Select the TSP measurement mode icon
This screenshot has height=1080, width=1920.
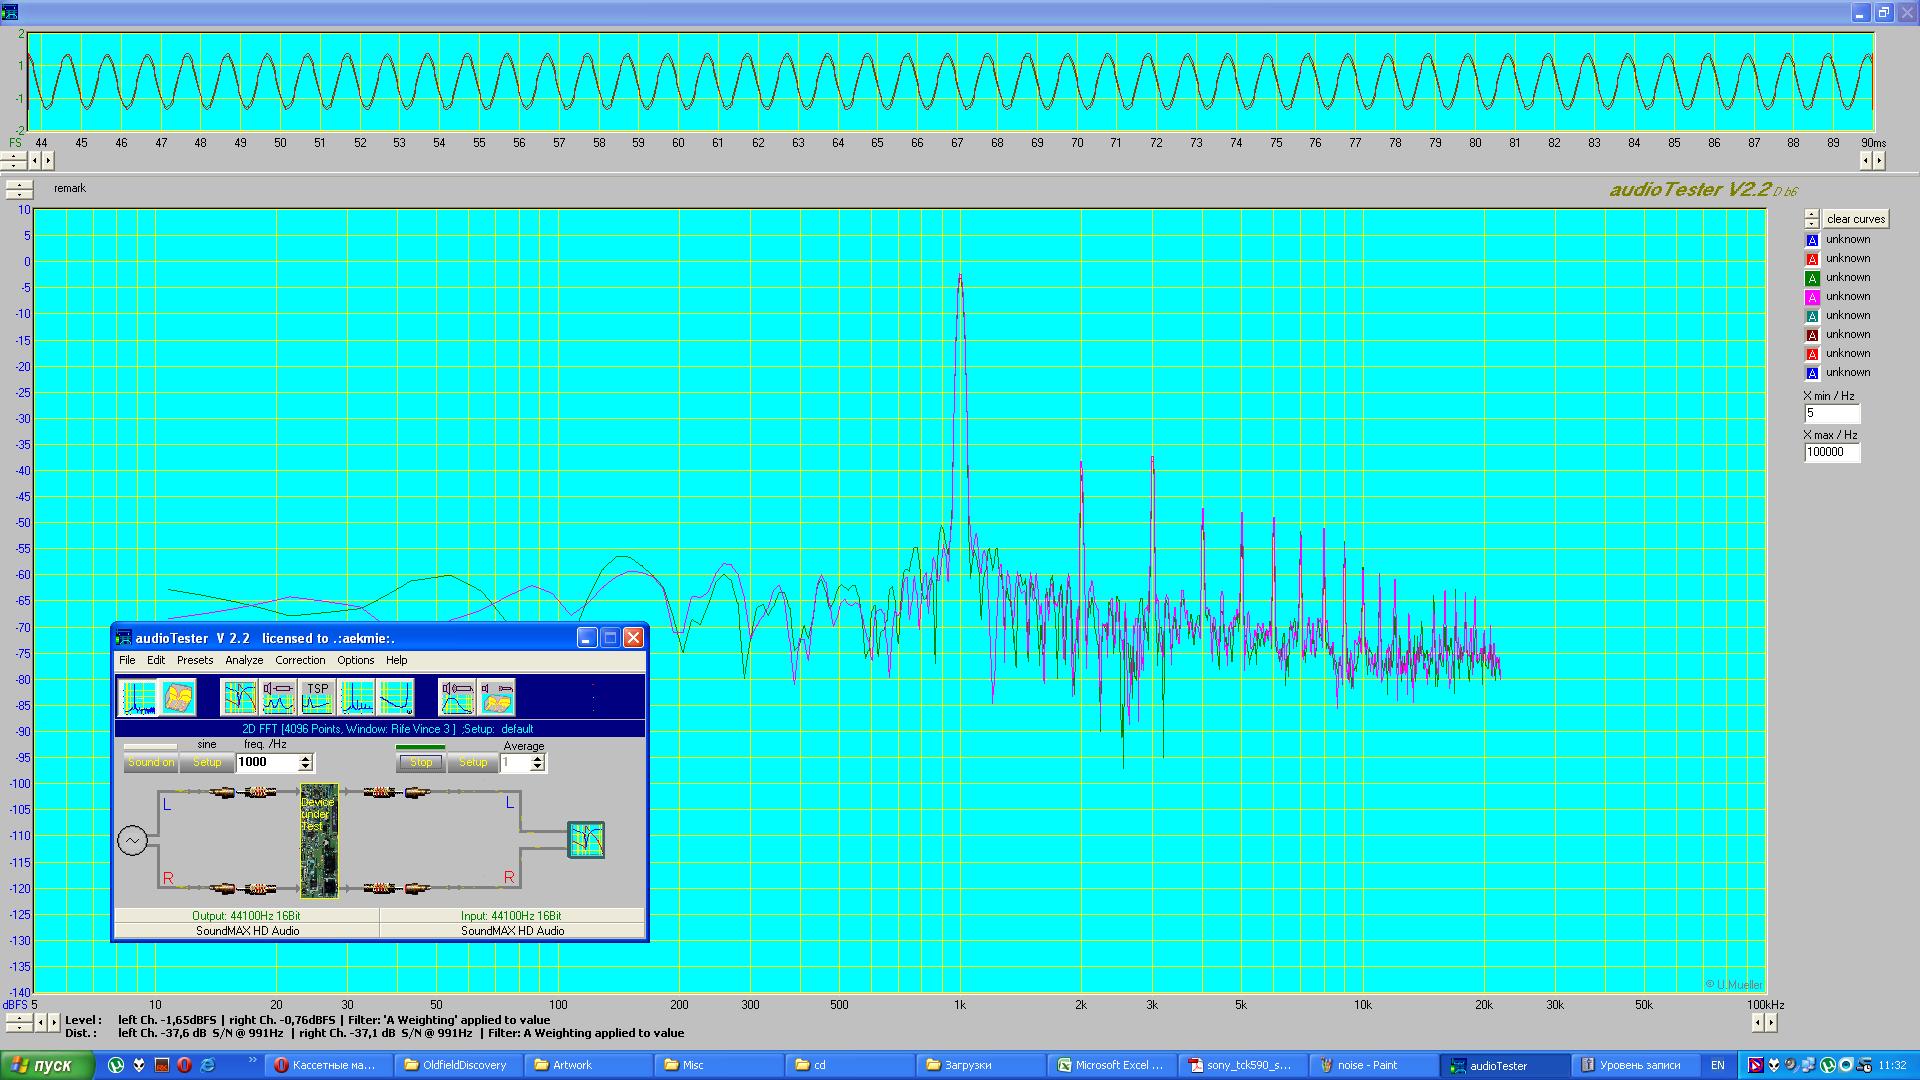tap(317, 697)
